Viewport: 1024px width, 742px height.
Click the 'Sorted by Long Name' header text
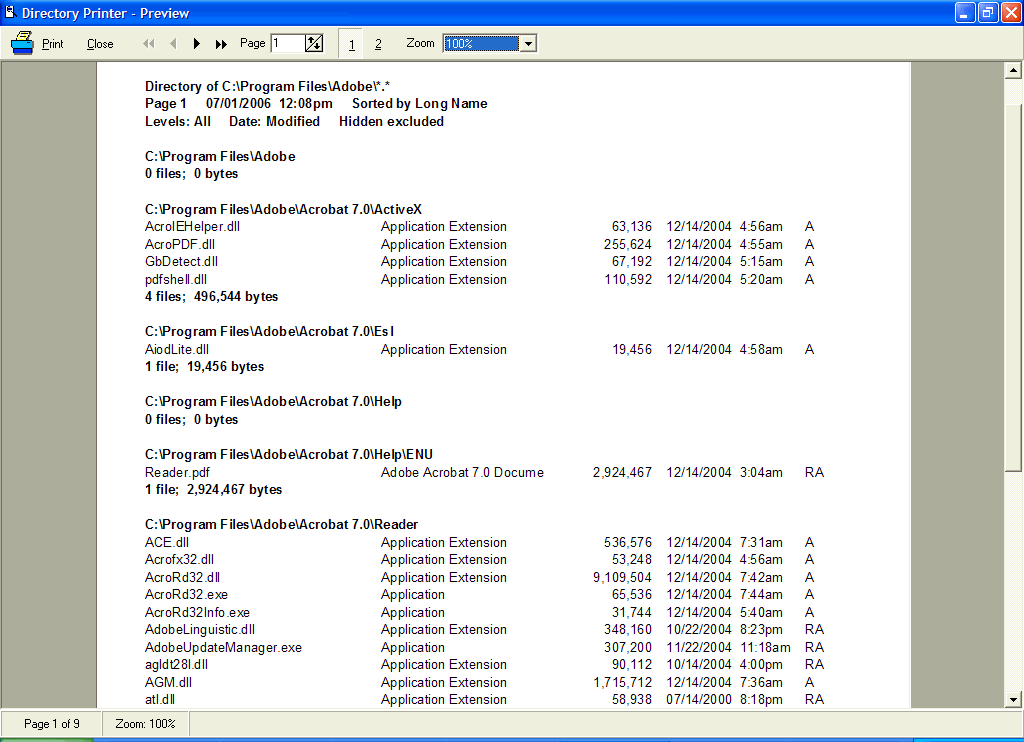pos(420,103)
